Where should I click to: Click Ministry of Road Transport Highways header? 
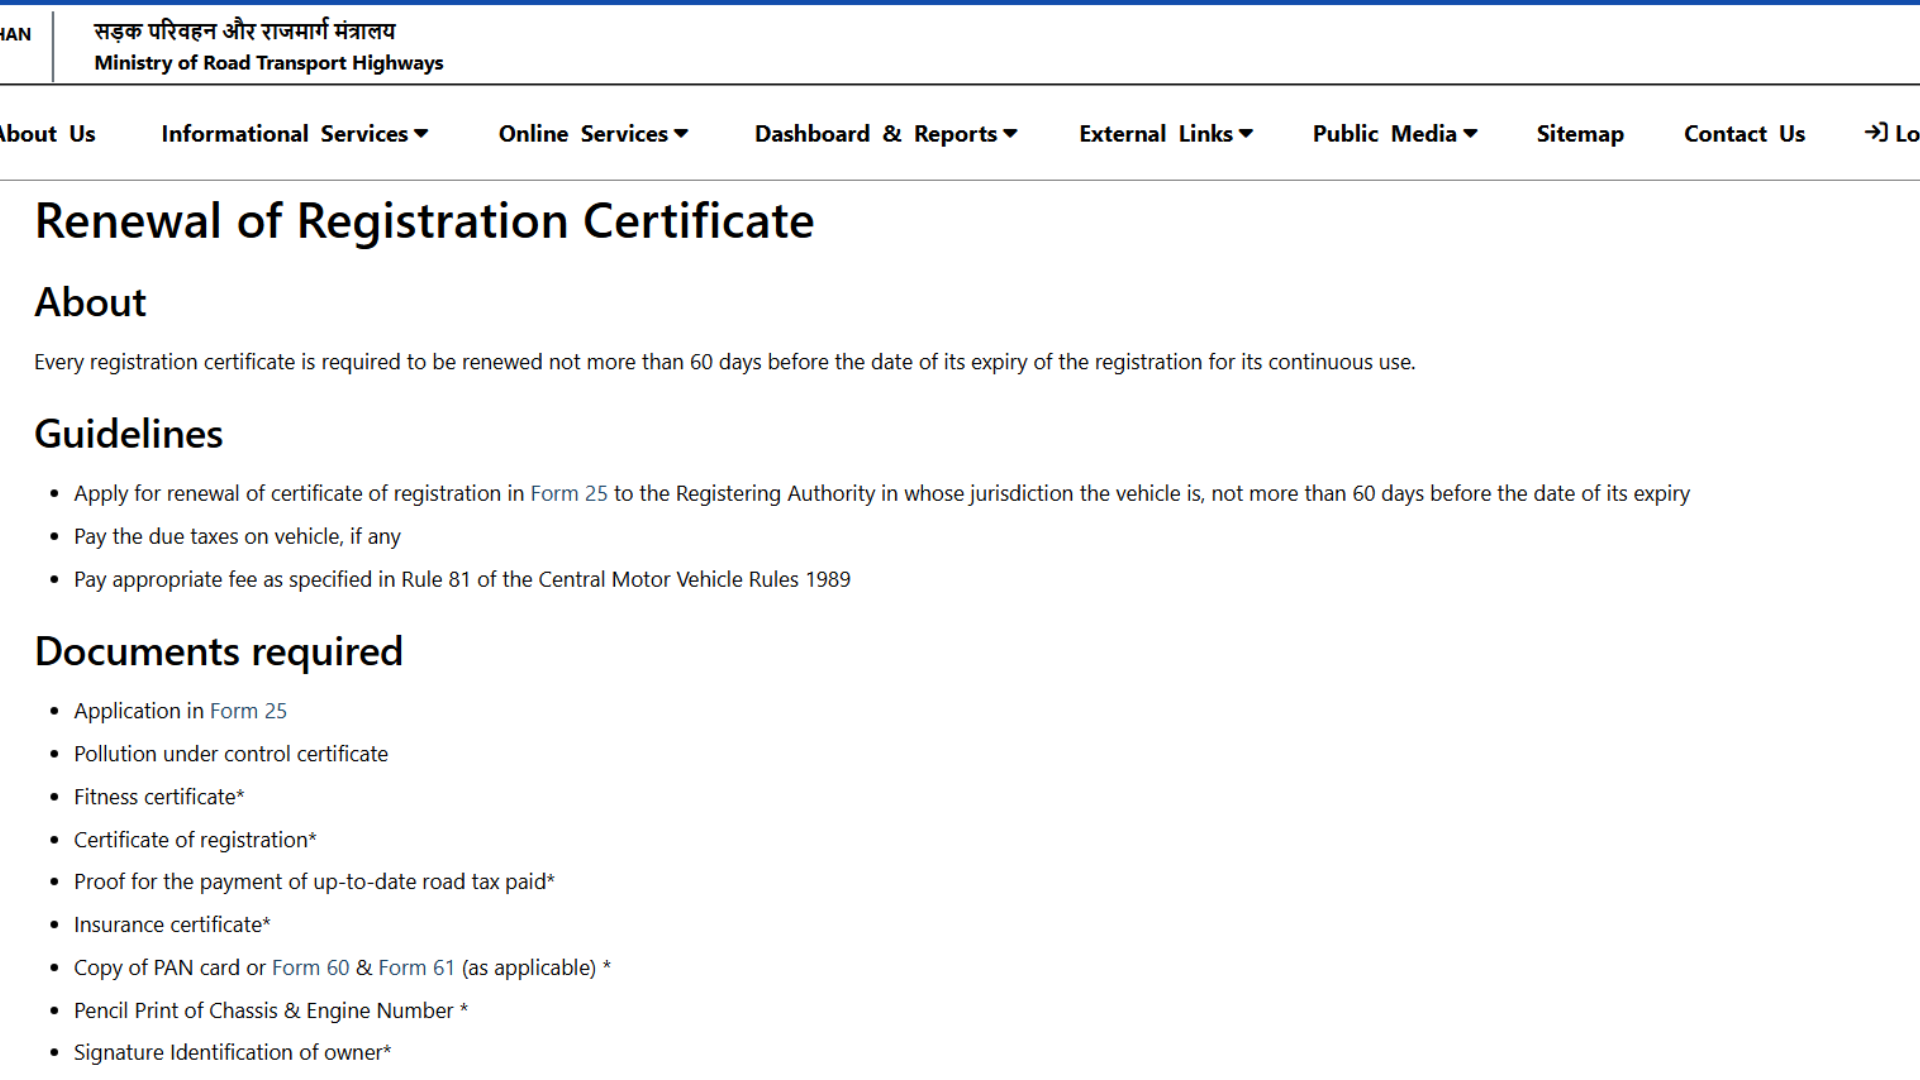268,63
